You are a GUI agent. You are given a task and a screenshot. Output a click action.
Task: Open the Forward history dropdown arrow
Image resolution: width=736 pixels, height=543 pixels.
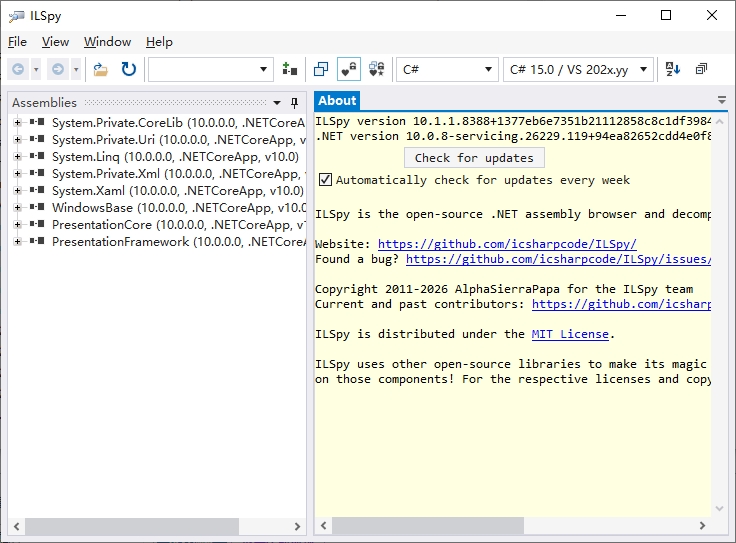tap(76, 69)
